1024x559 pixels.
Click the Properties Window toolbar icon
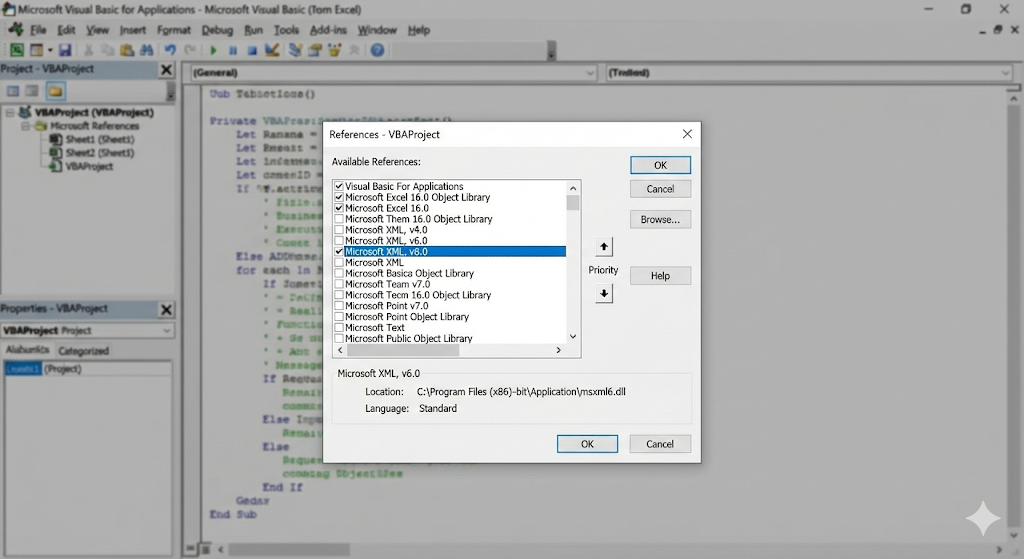[x=315, y=50]
